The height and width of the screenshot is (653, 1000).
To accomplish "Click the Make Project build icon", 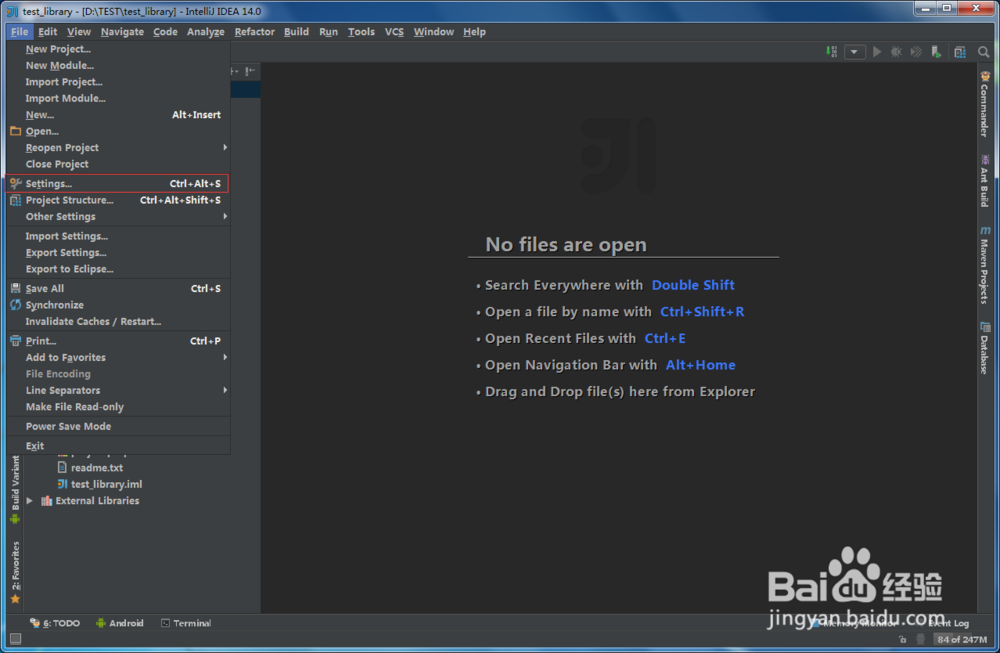I will click(832, 52).
